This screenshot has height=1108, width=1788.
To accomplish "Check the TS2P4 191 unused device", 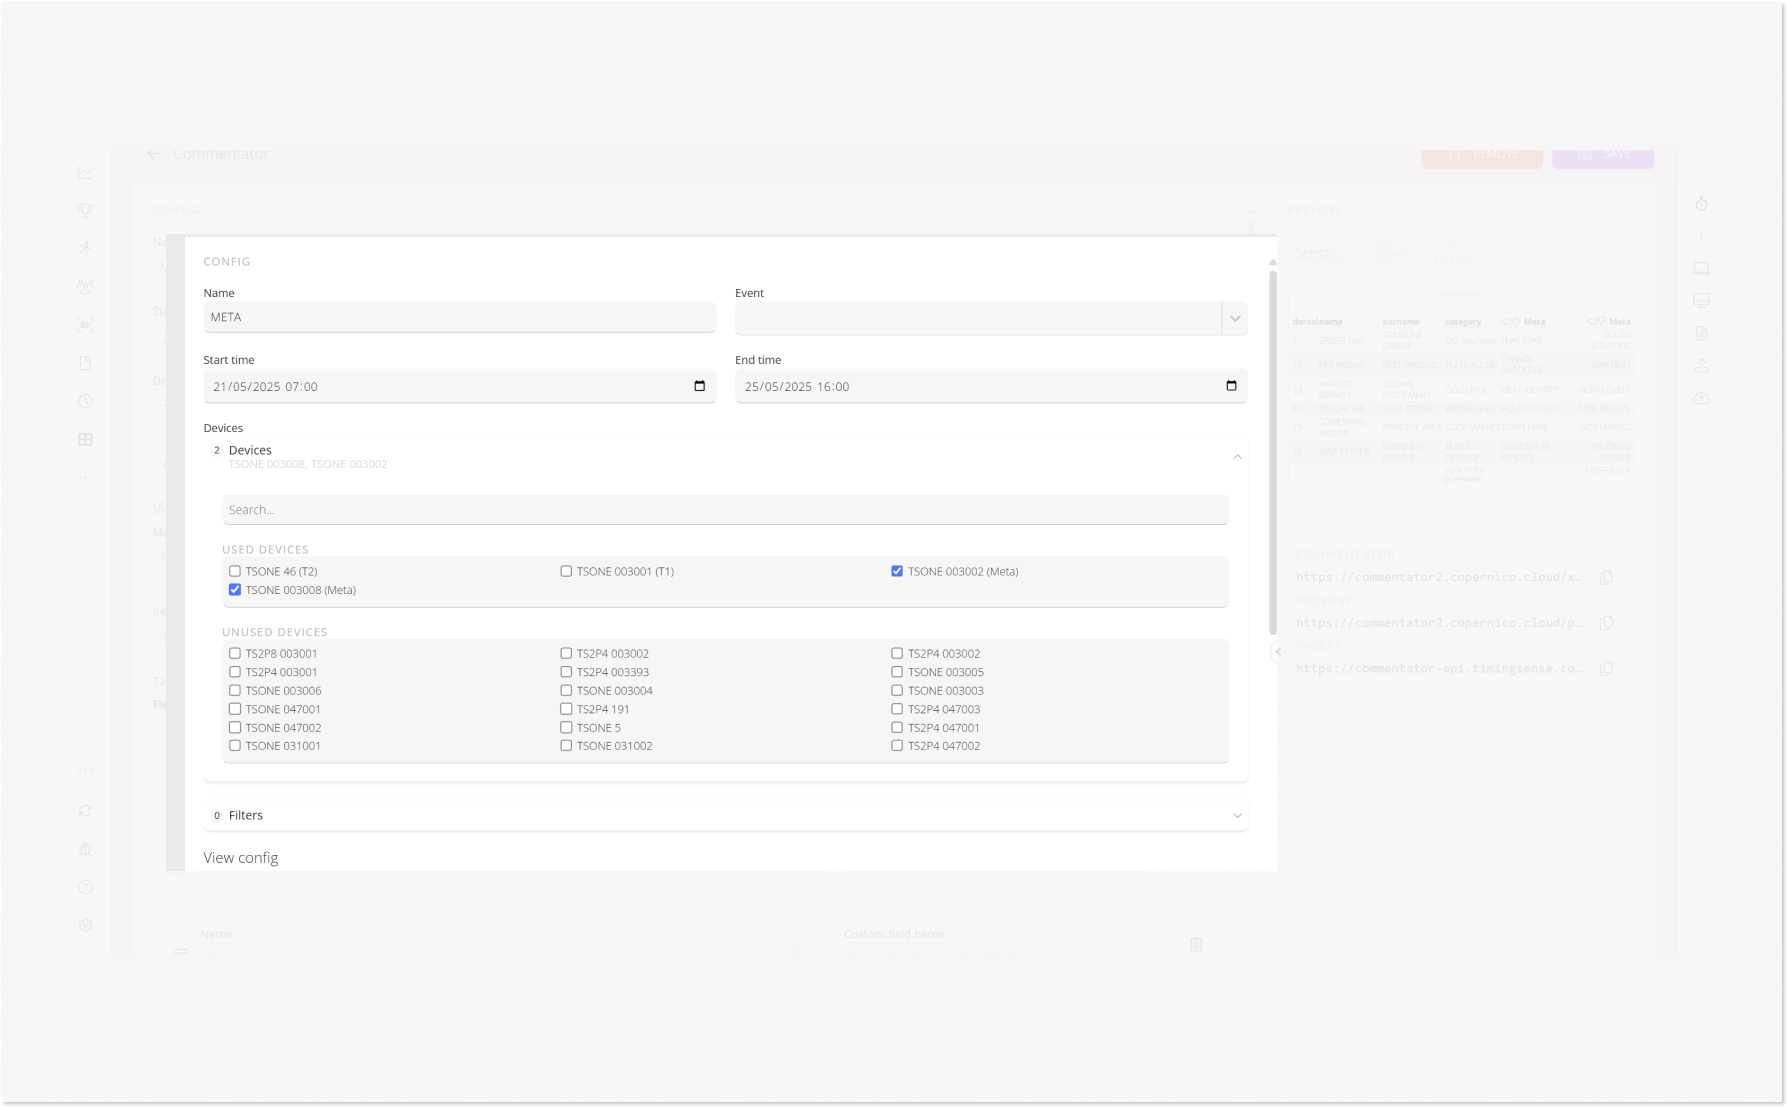I will coord(566,709).
